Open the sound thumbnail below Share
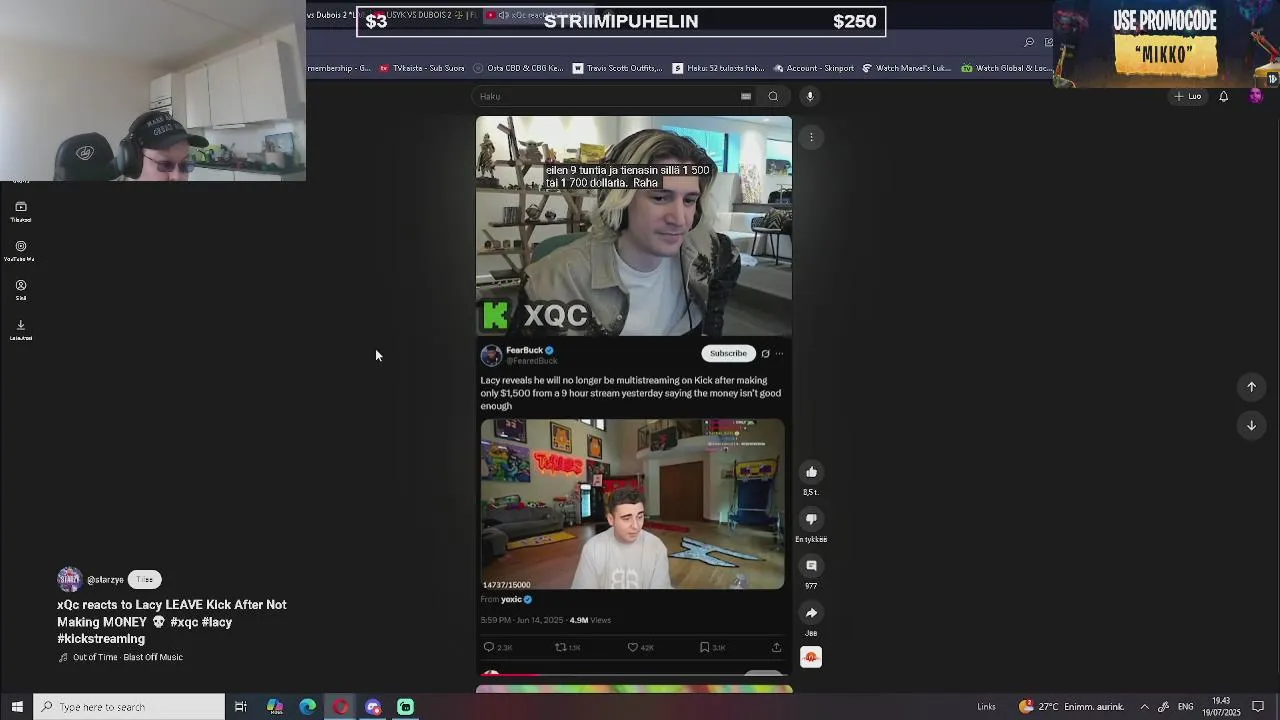The image size is (1280, 720). [x=811, y=657]
